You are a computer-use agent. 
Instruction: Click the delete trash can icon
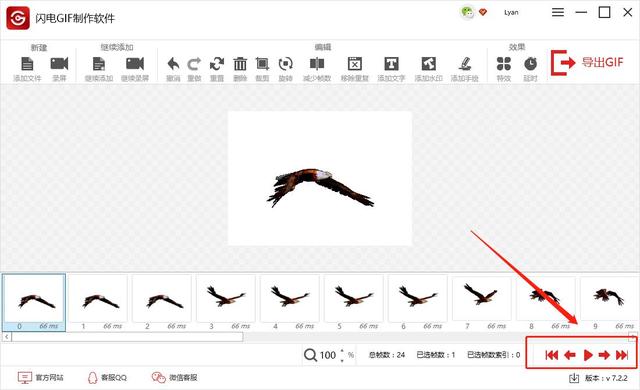coord(240,64)
